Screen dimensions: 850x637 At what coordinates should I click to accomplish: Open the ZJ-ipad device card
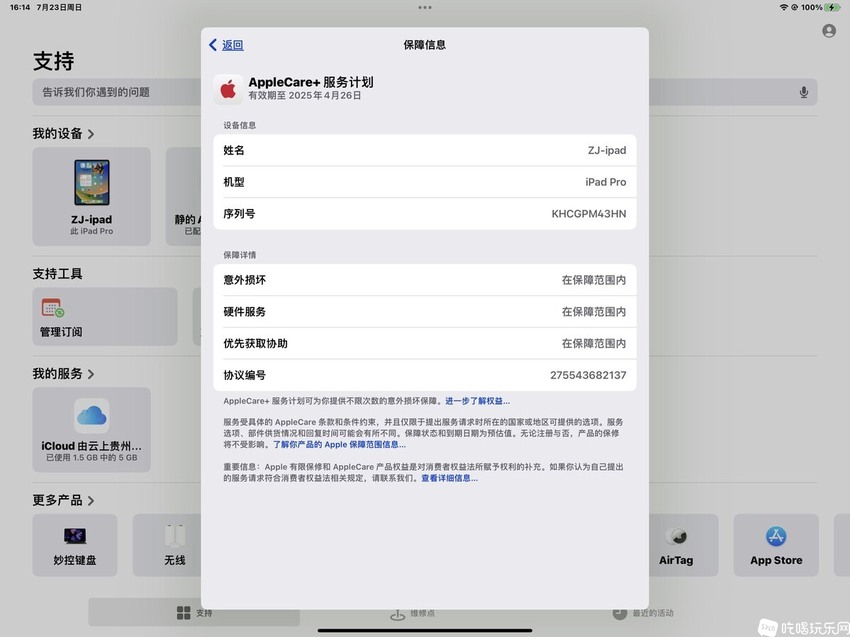92,196
